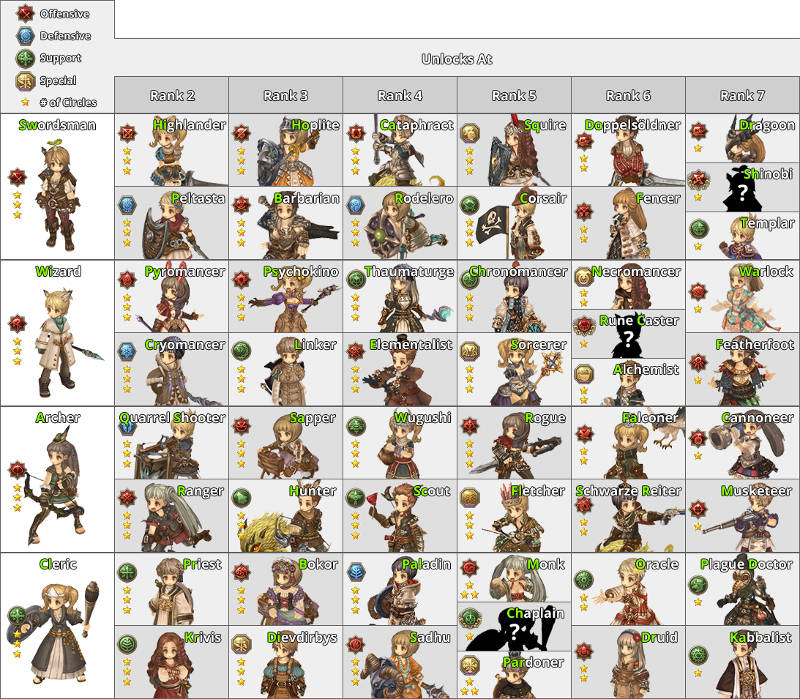Click the gold Special icon in the legend
Viewport: 800px width, 699px height.
click(x=25, y=81)
